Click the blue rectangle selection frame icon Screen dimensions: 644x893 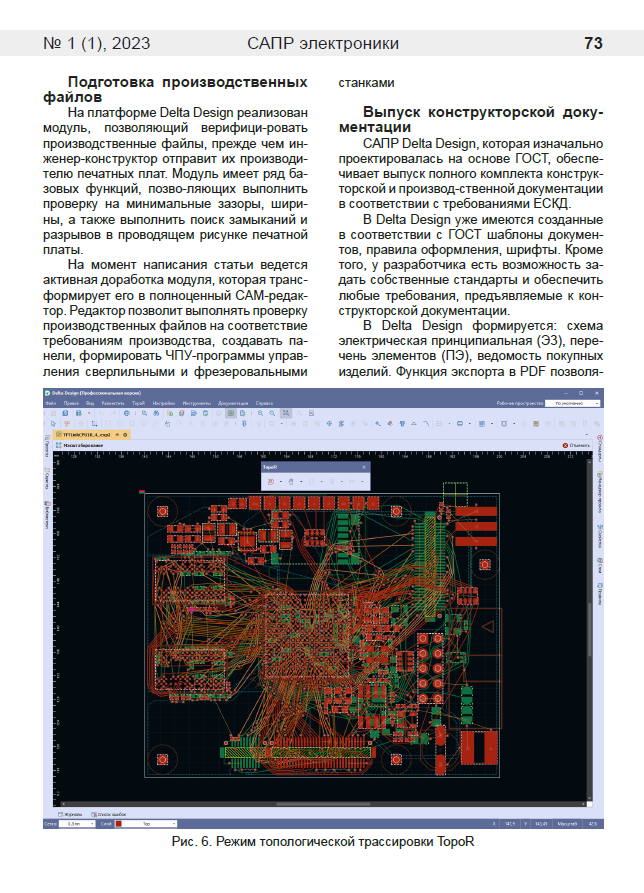95,424
